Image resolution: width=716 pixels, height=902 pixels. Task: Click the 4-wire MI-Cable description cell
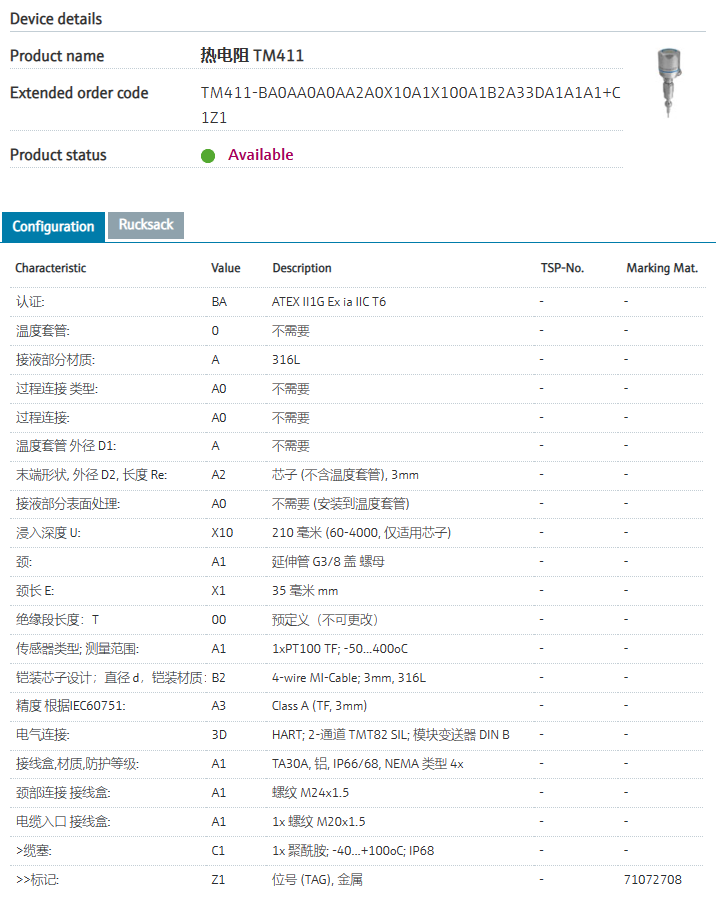[349, 678]
